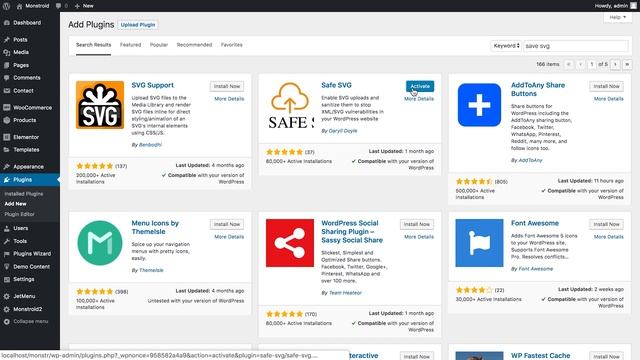Click the plugin search input field
Image resolution: width=640 pixels, height=360 pixels.
(x=576, y=46)
